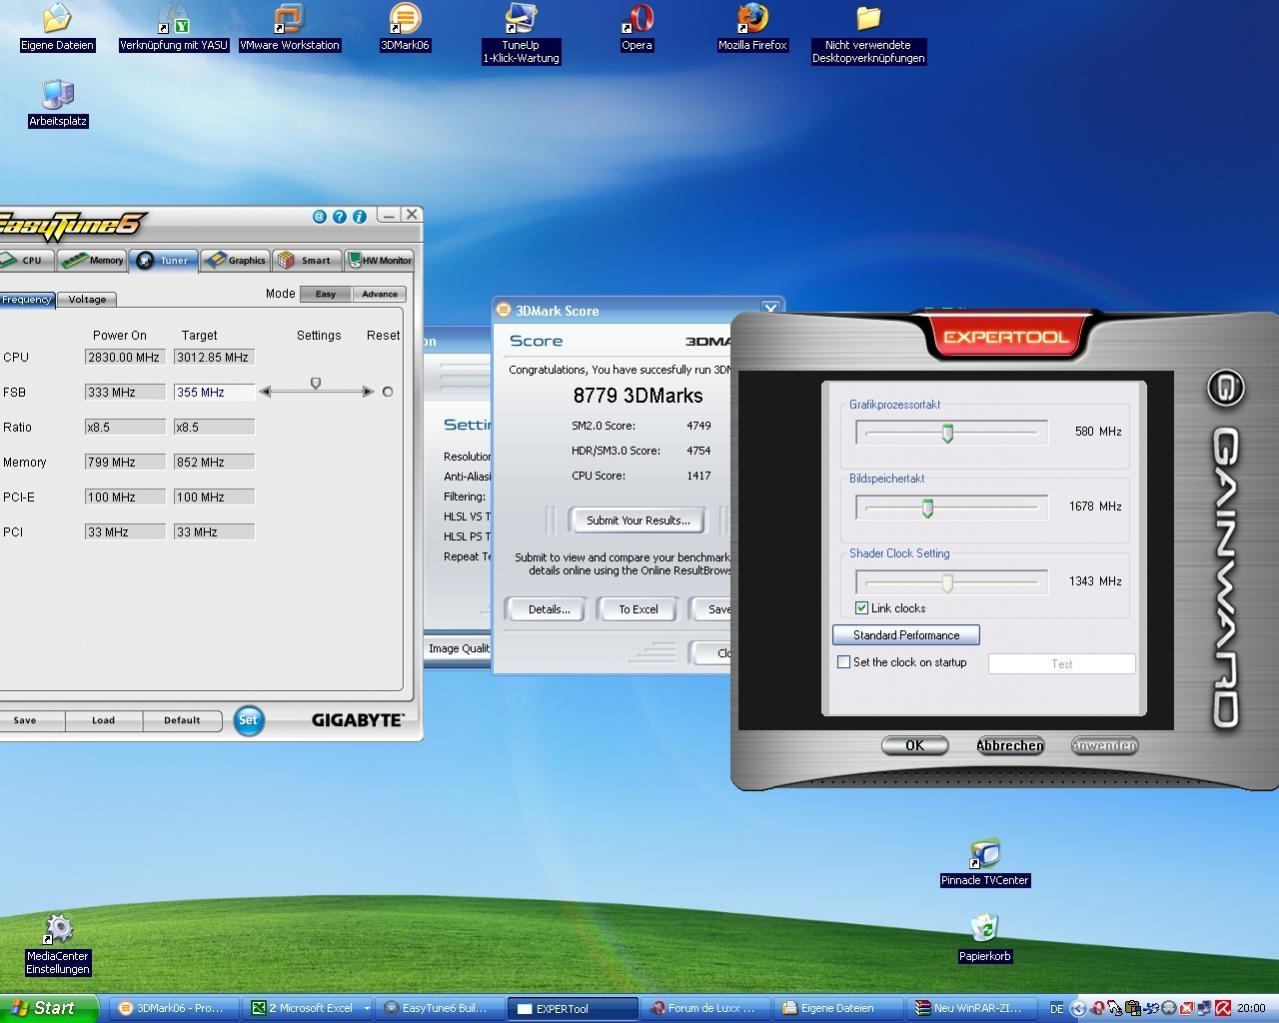
Task: Switch to Neu WinRAR-ZIP taskbar button
Action: tap(972, 1008)
